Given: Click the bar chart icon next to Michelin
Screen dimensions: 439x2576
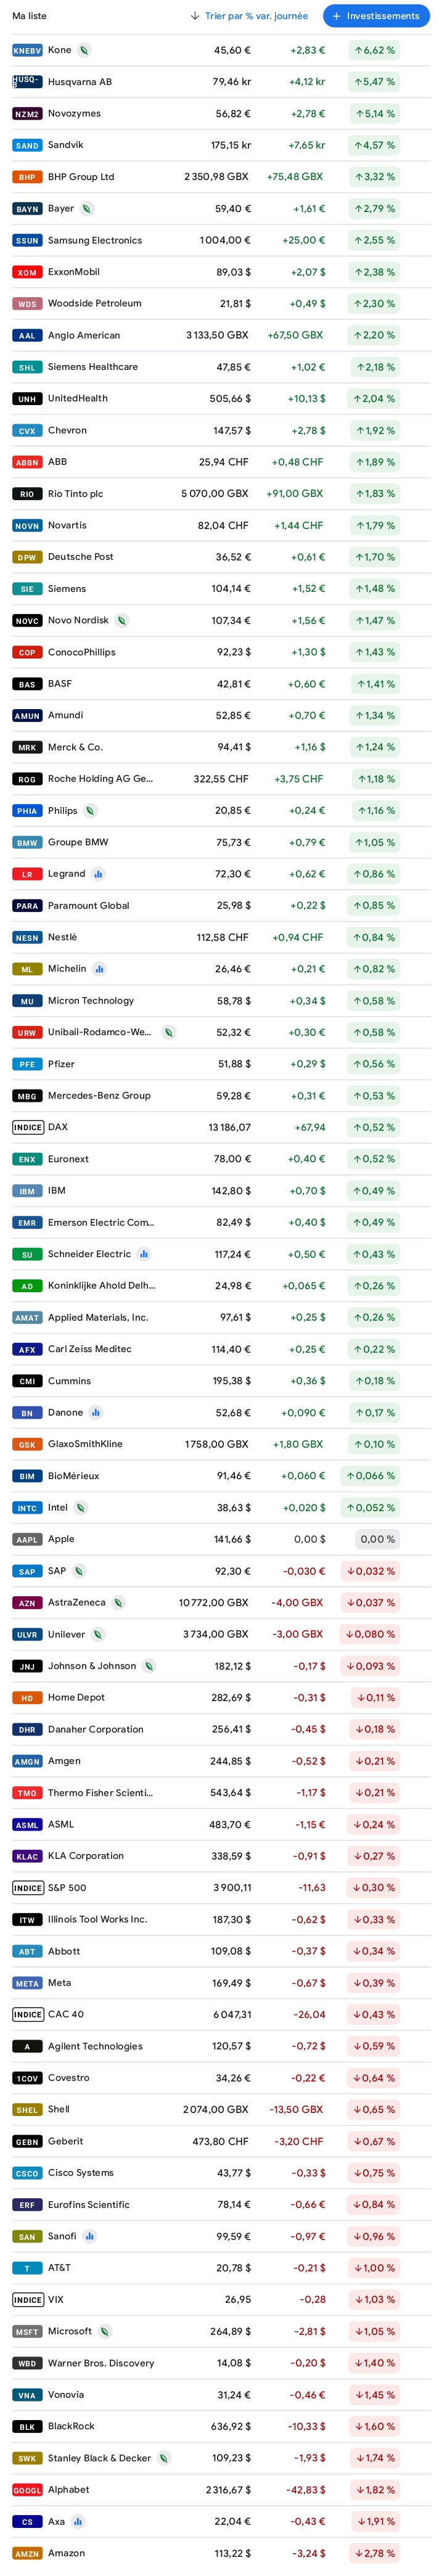Looking at the screenshot, I should (99, 969).
